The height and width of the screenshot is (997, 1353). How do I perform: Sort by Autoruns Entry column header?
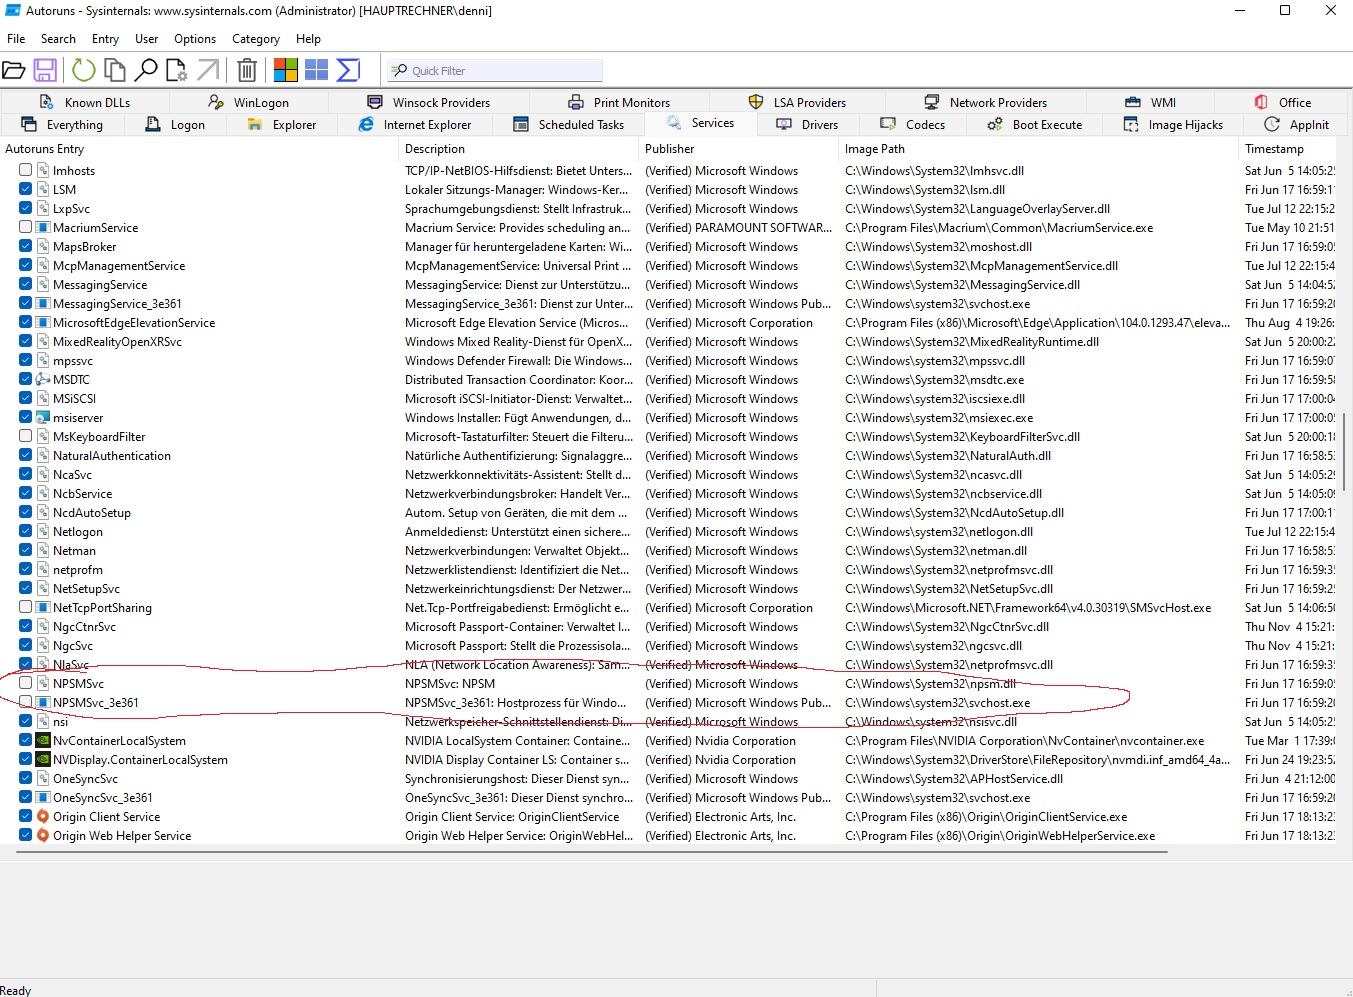click(x=200, y=149)
